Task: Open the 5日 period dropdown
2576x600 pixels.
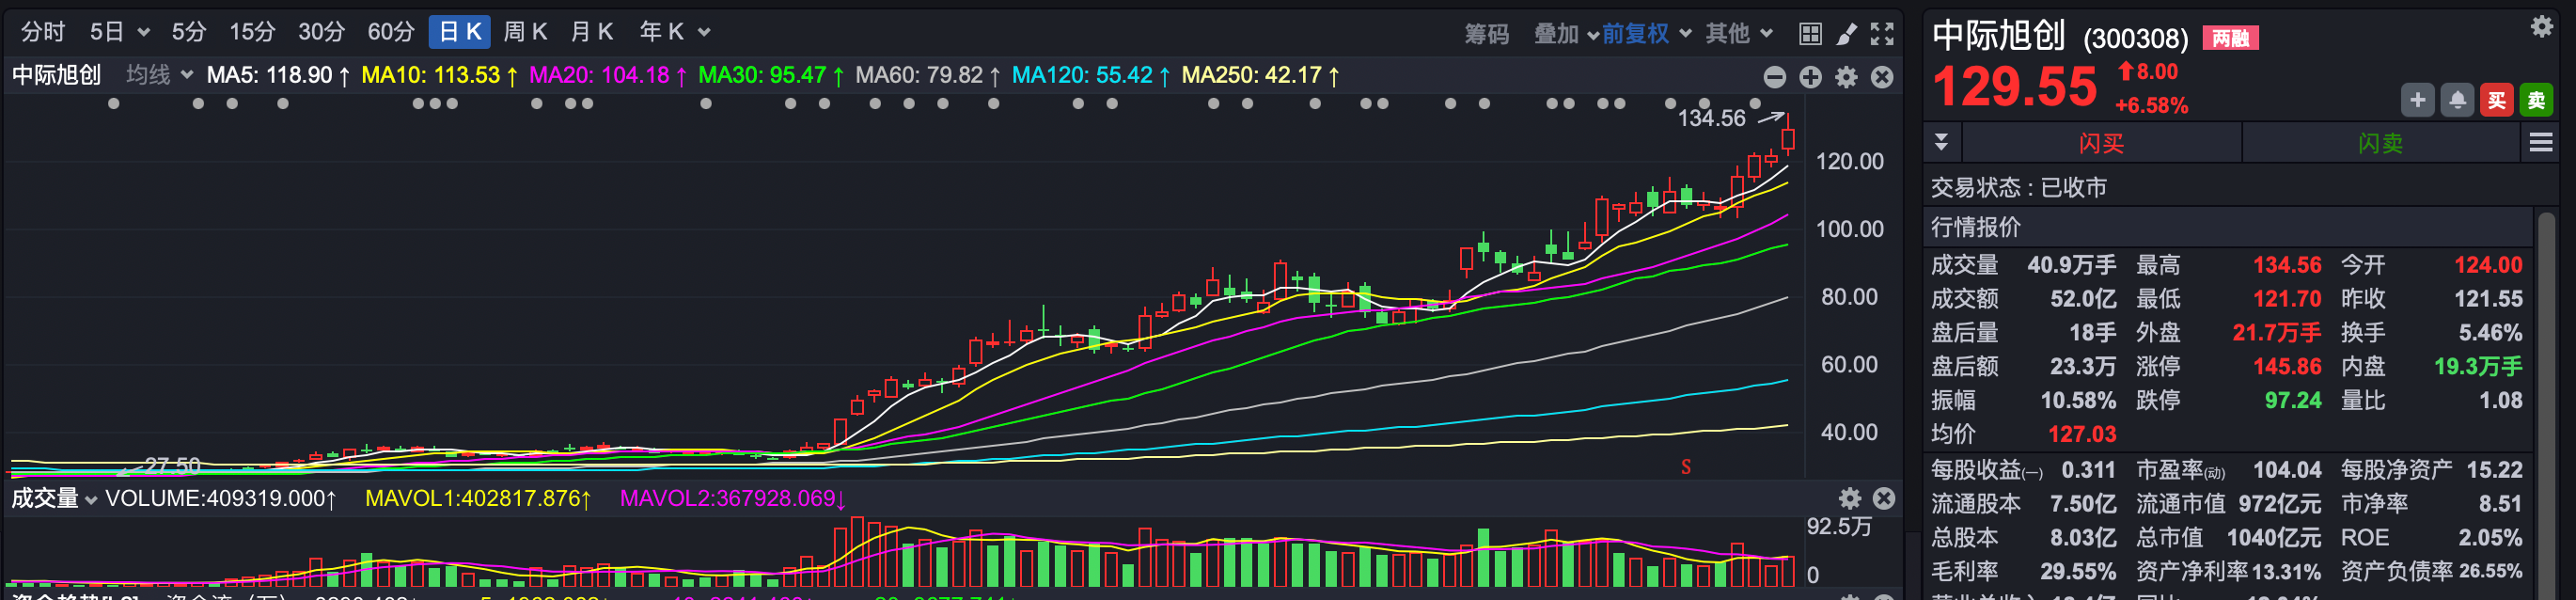Action: click(119, 33)
